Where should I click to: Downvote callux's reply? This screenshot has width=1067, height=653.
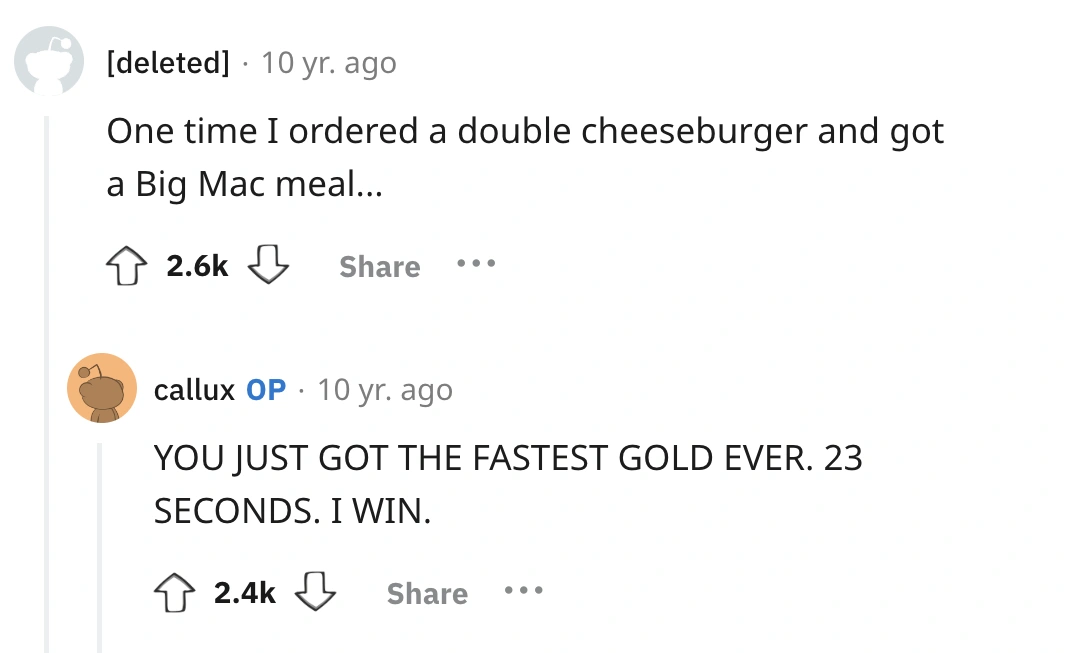point(314,594)
